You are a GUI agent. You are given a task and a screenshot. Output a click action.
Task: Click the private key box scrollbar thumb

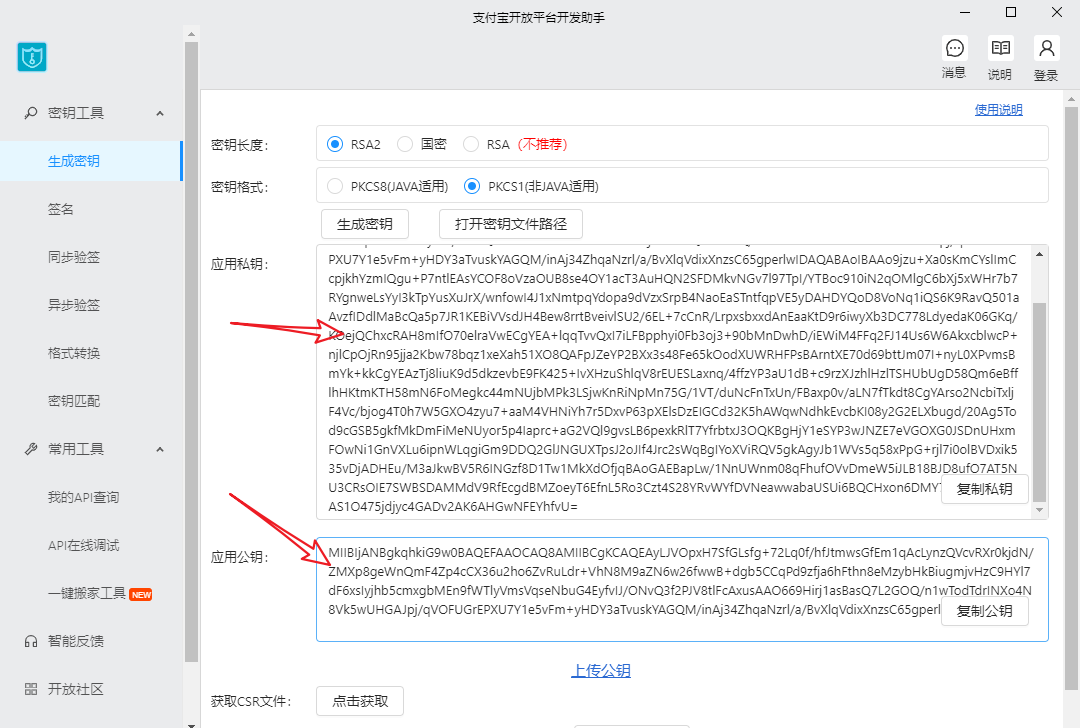pos(1040,403)
